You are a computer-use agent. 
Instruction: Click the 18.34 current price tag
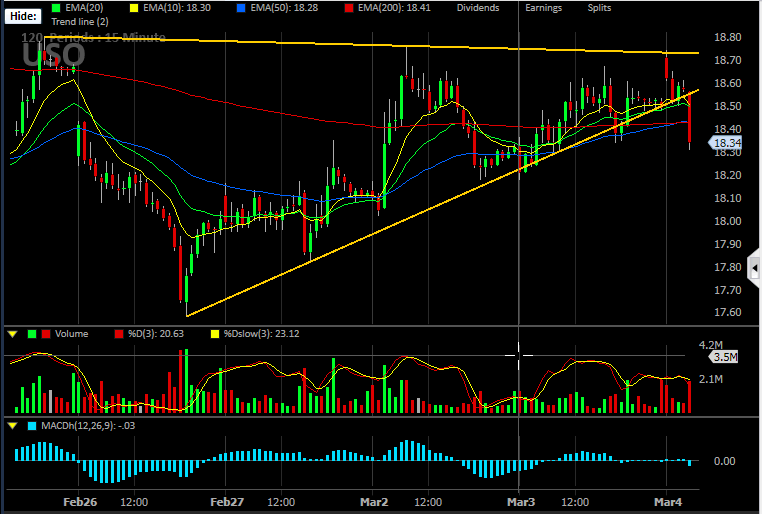pyautogui.click(x=725, y=143)
